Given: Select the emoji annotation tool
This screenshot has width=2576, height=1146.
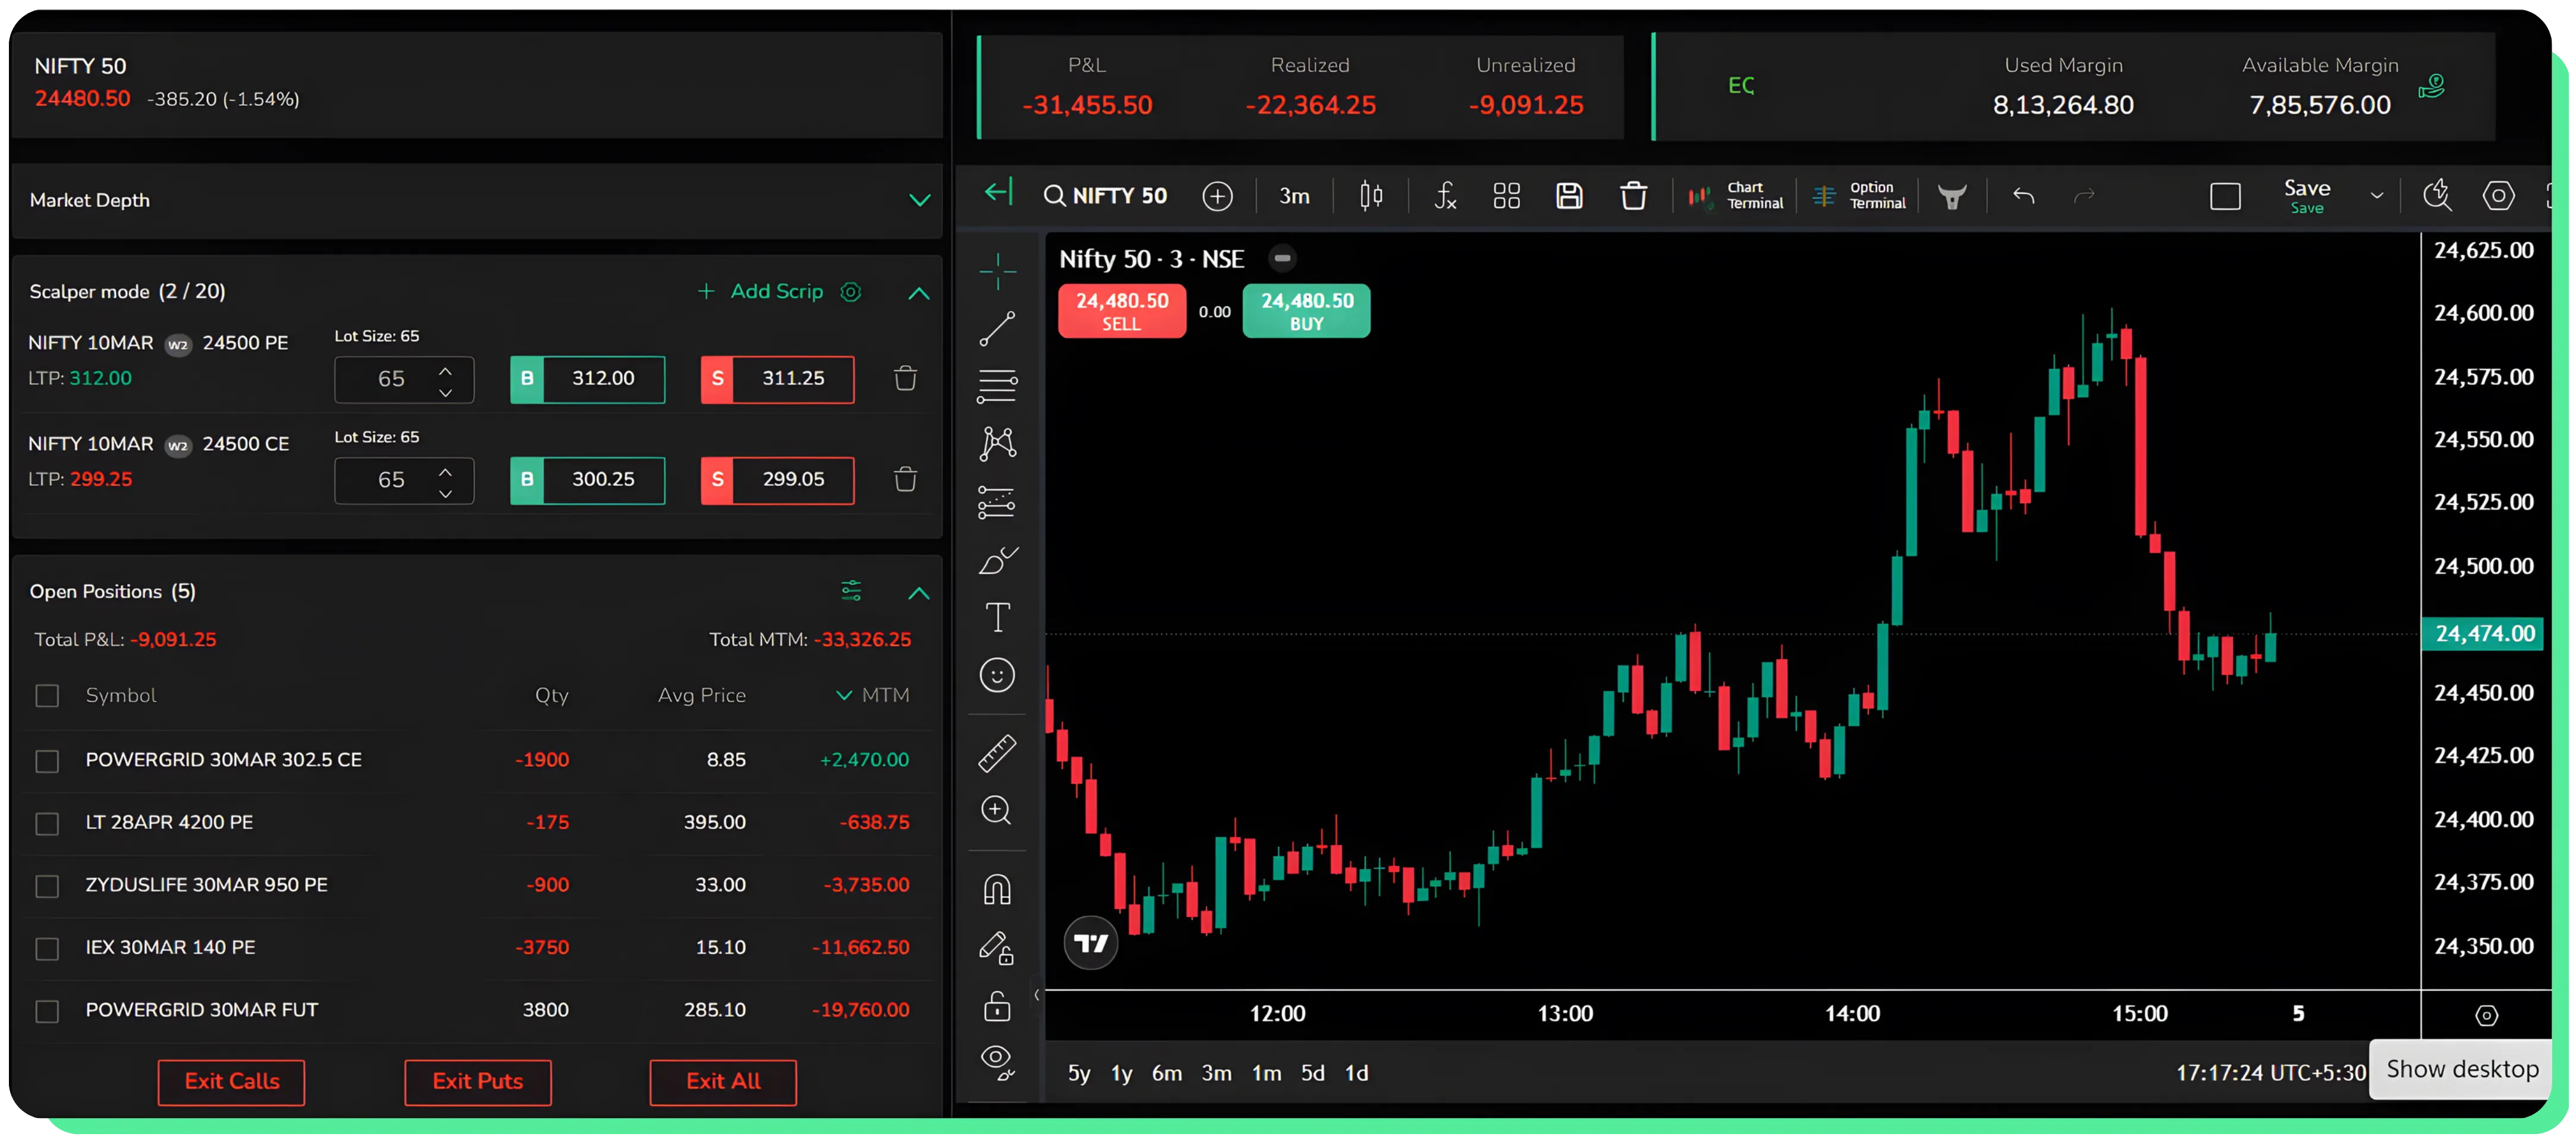Looking at the screenshot, I should point(997,676).
